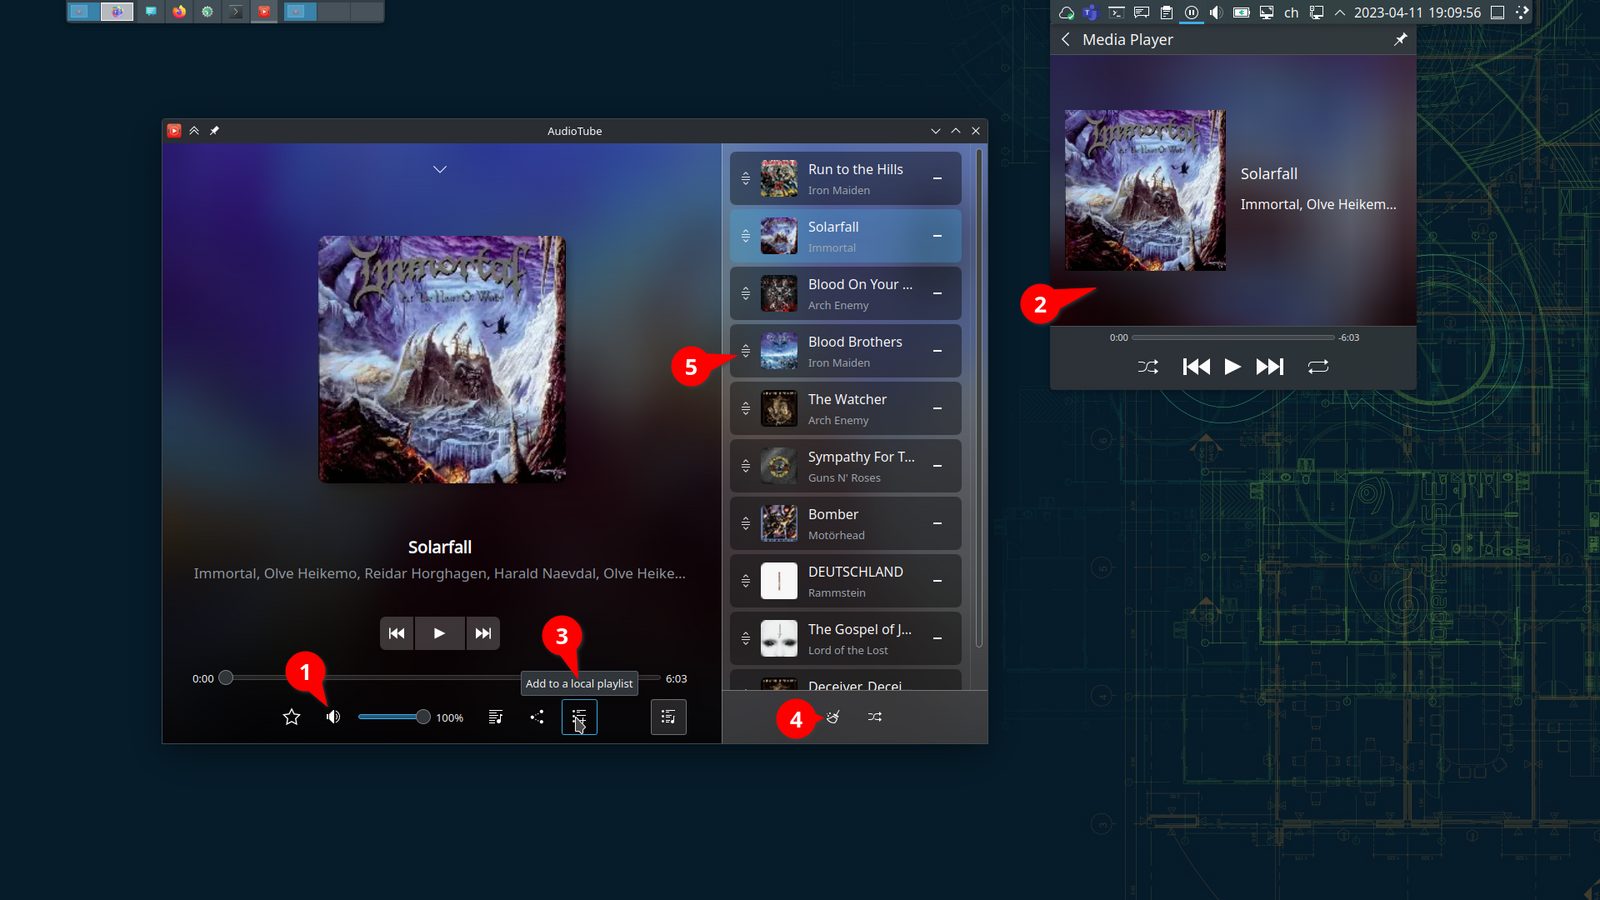Remove Bomber from the queue
The width and height of the screenshot is (1600, 900).
937,524
